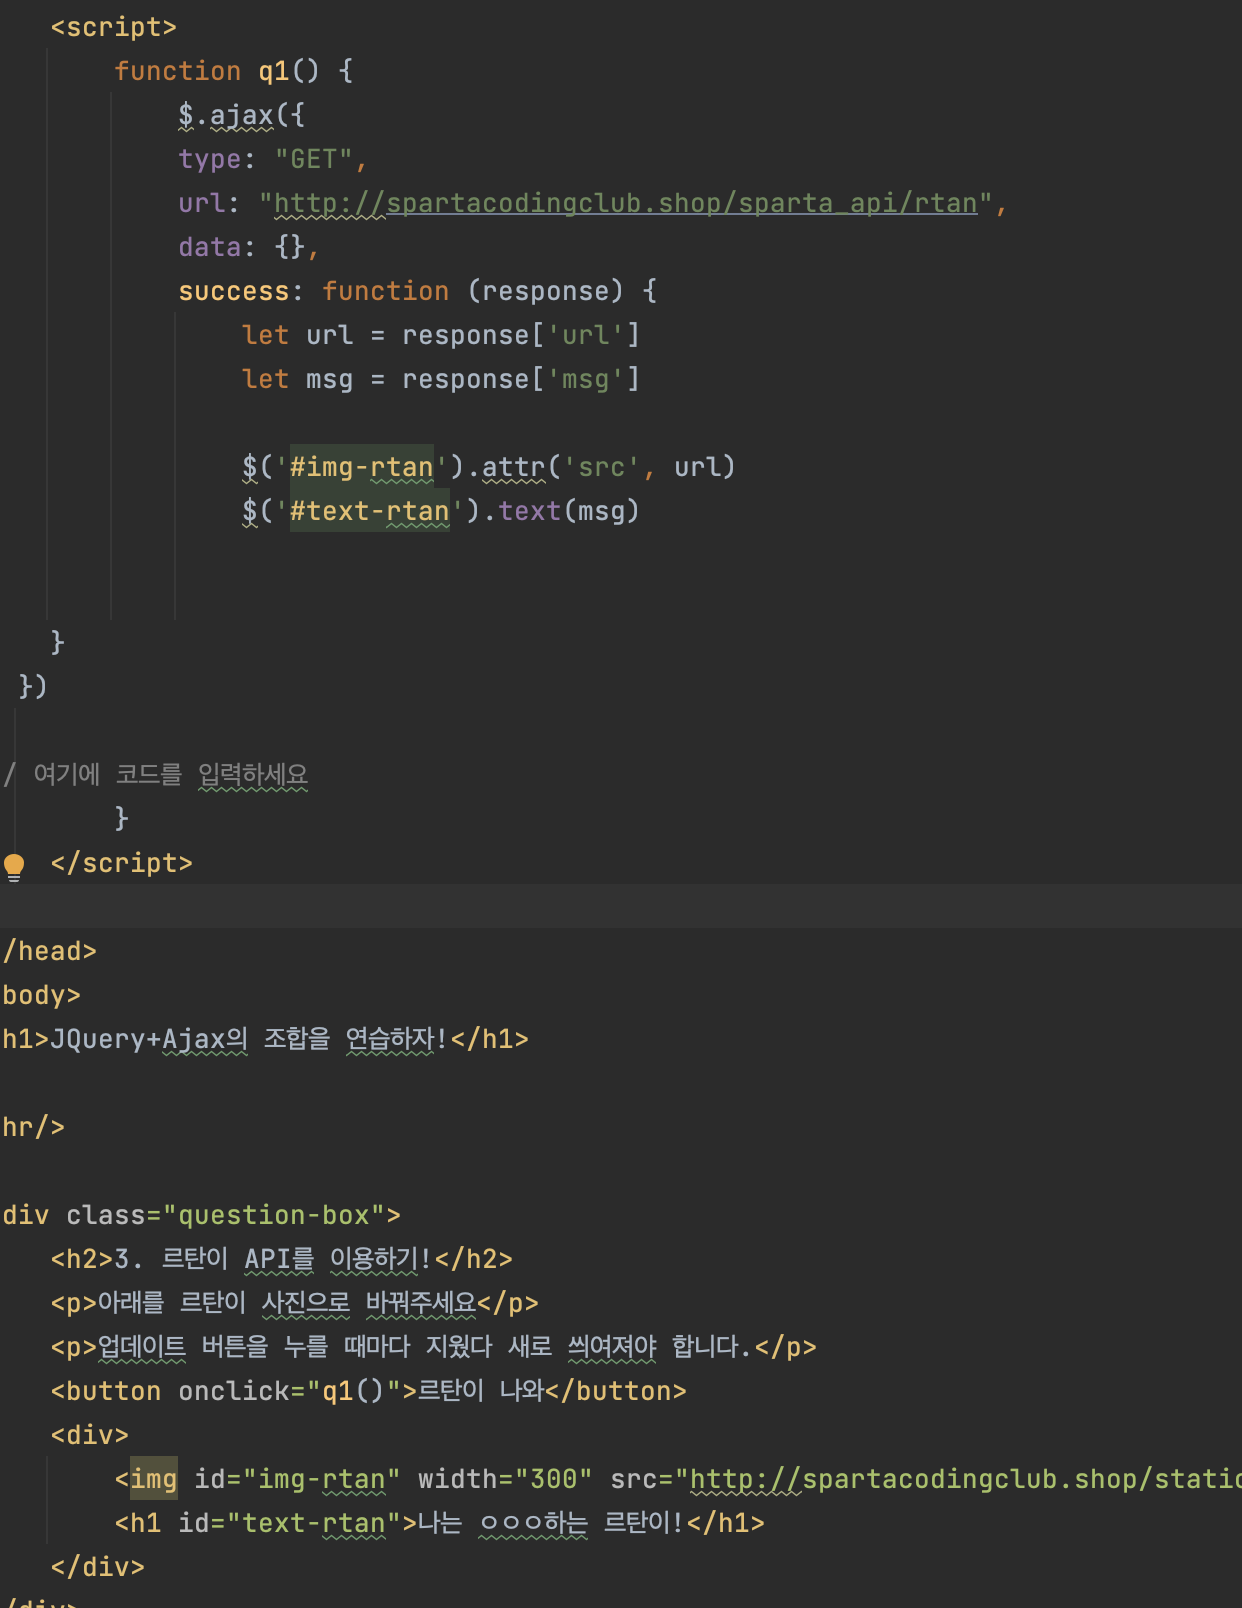
Task: Click the img src URL link
Action: pos(965,1479)
